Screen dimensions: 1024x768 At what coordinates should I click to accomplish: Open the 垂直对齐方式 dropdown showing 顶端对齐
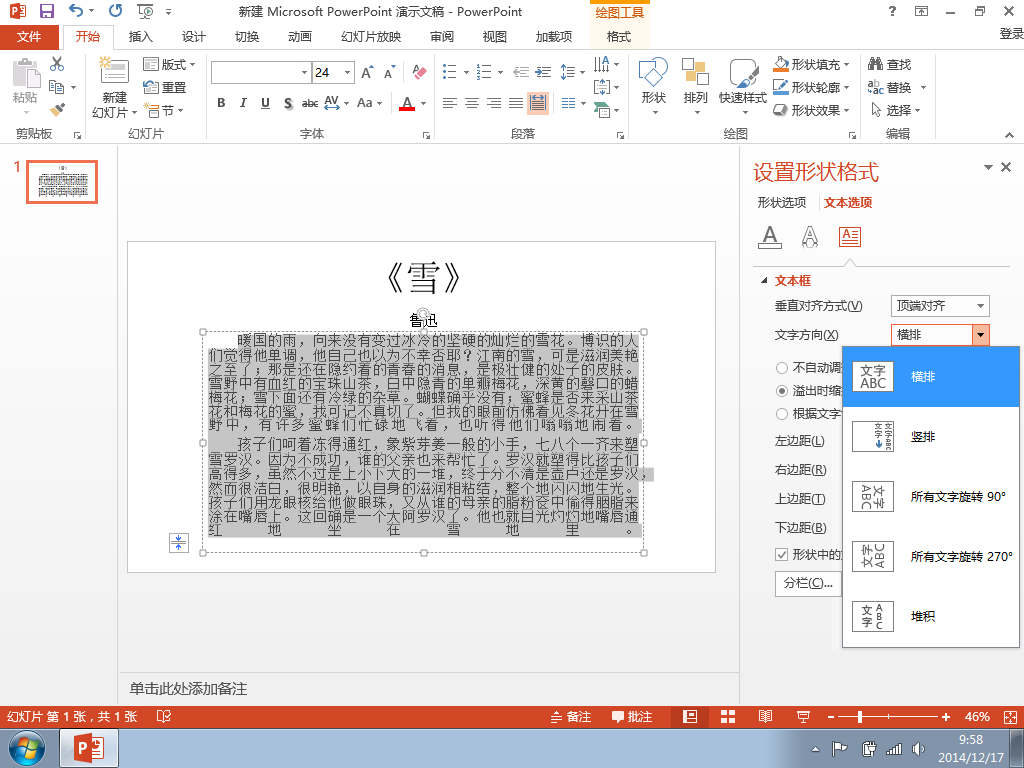click(x=940, y=306)
